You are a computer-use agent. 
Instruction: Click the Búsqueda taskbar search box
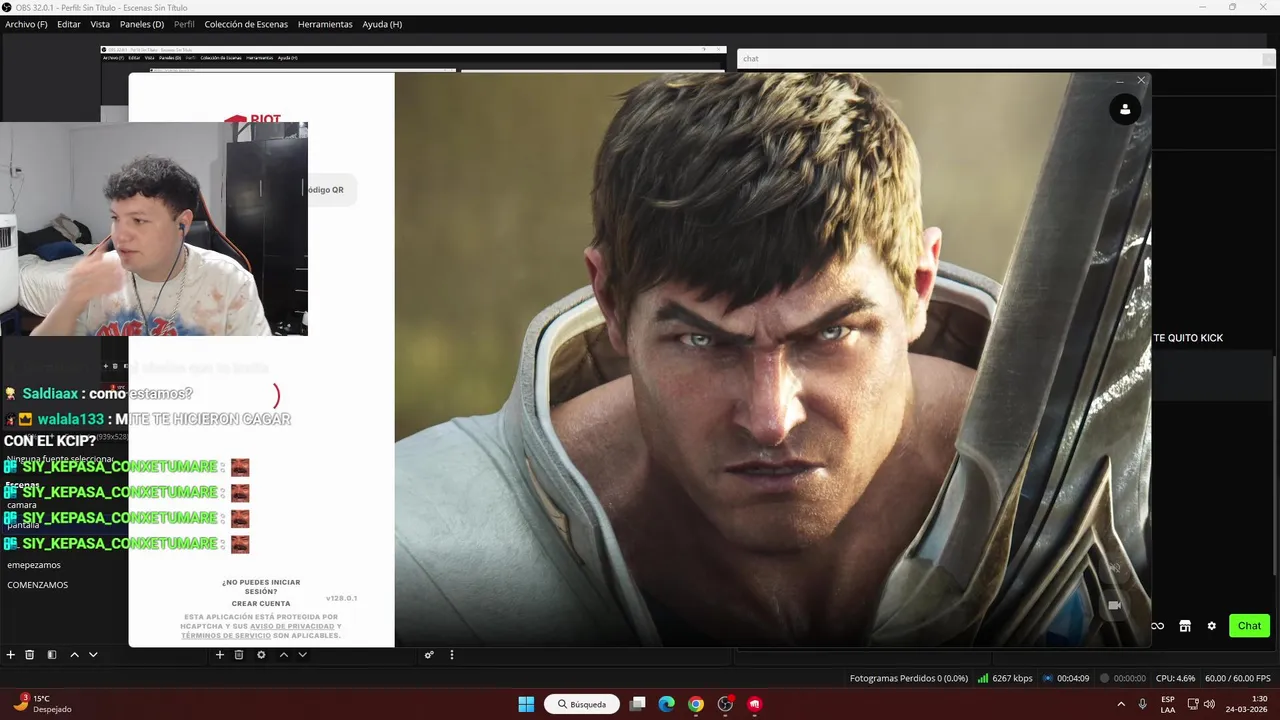click(582, 704)
